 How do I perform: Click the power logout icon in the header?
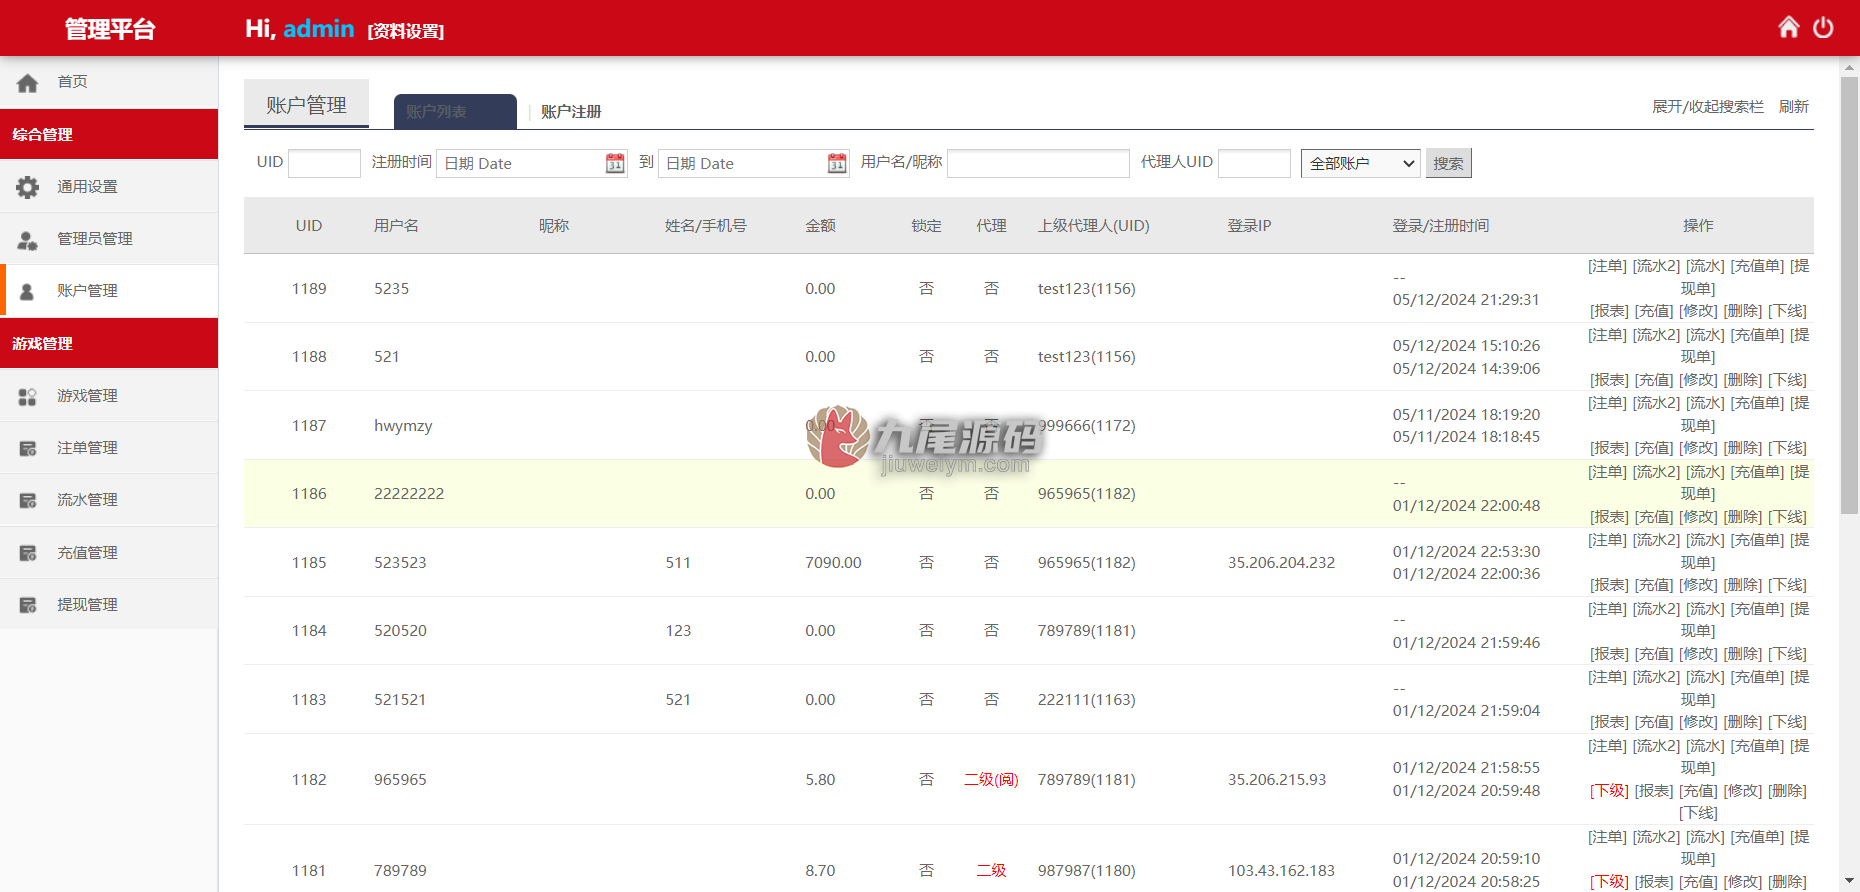1823,27
